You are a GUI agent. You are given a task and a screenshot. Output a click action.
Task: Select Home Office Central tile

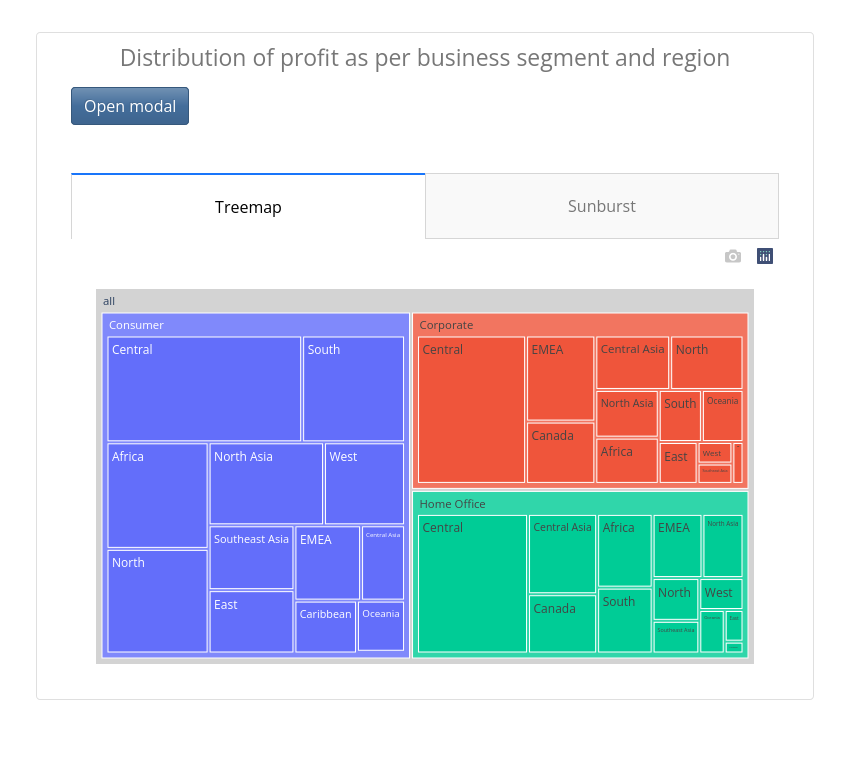coord(472,583)
